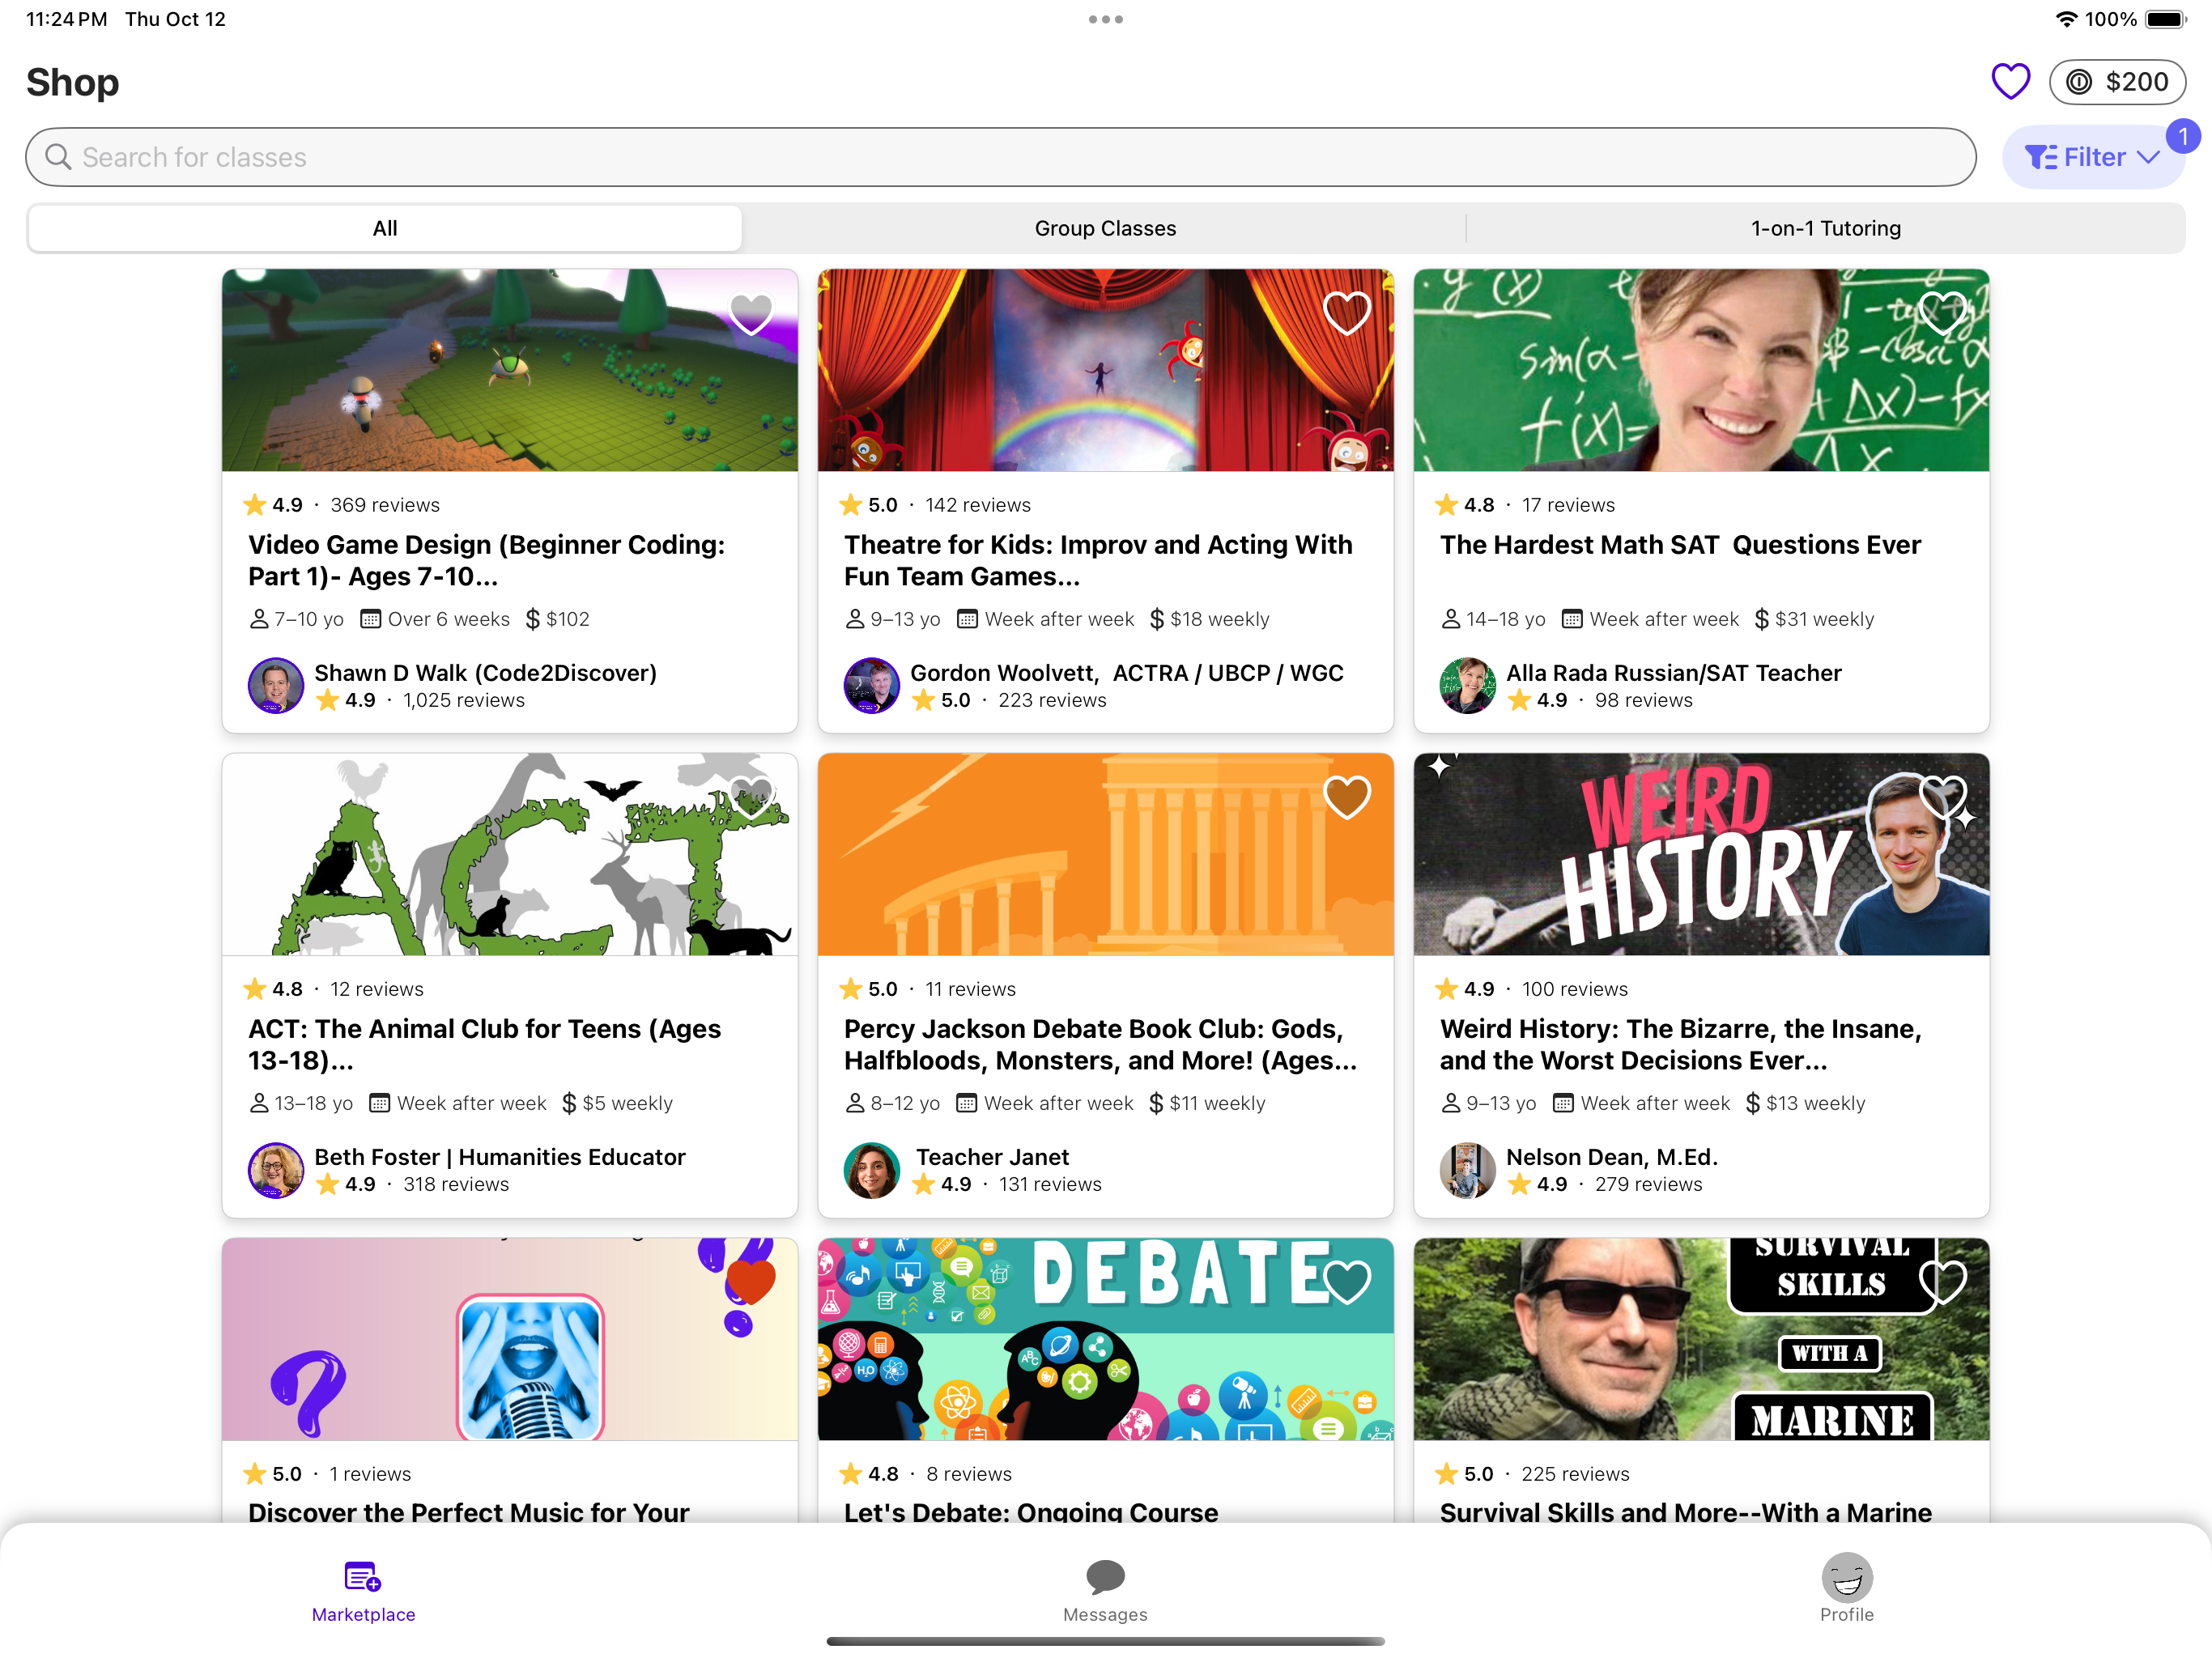Favorite the Video Game Design class
Viewport: 2212px width, 1658px height.
[751, 314]
